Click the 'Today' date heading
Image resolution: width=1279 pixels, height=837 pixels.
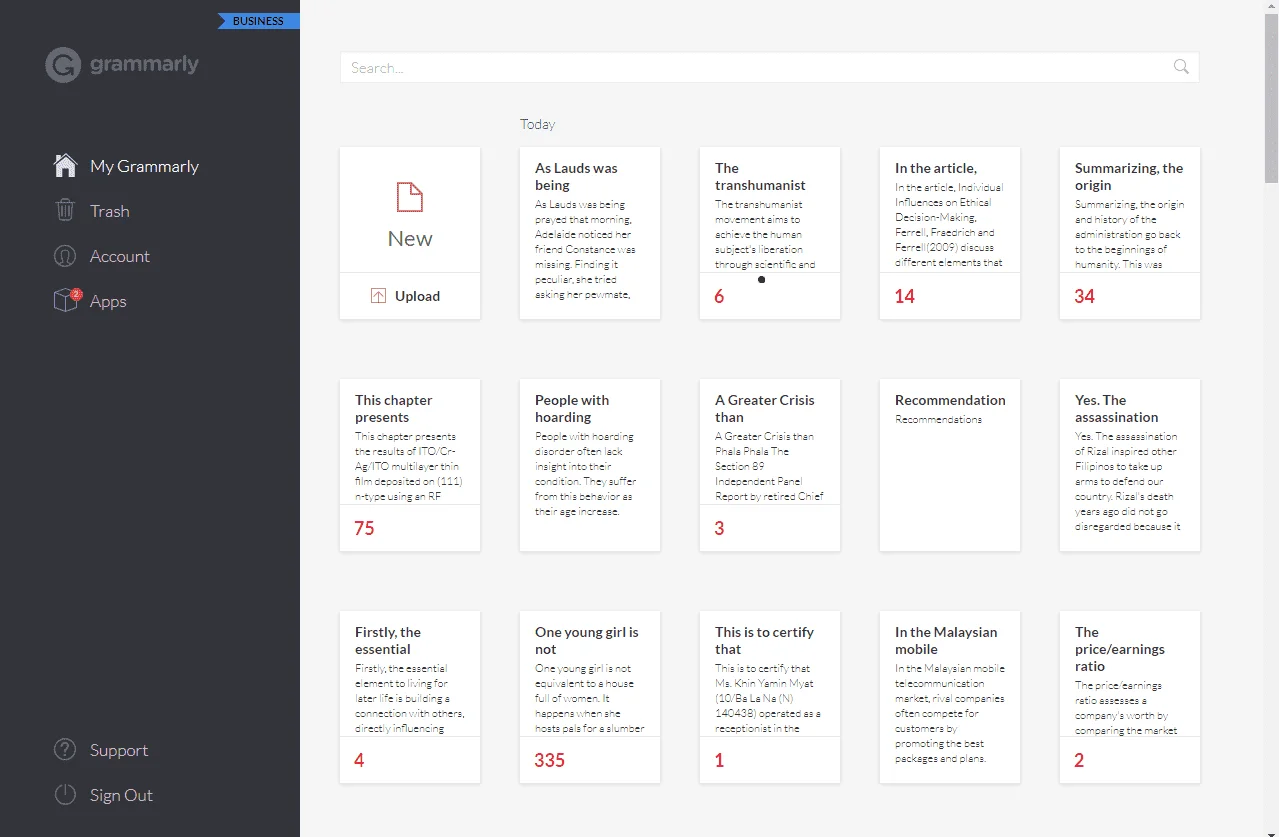pyautogui.click(x=537, y=124)
